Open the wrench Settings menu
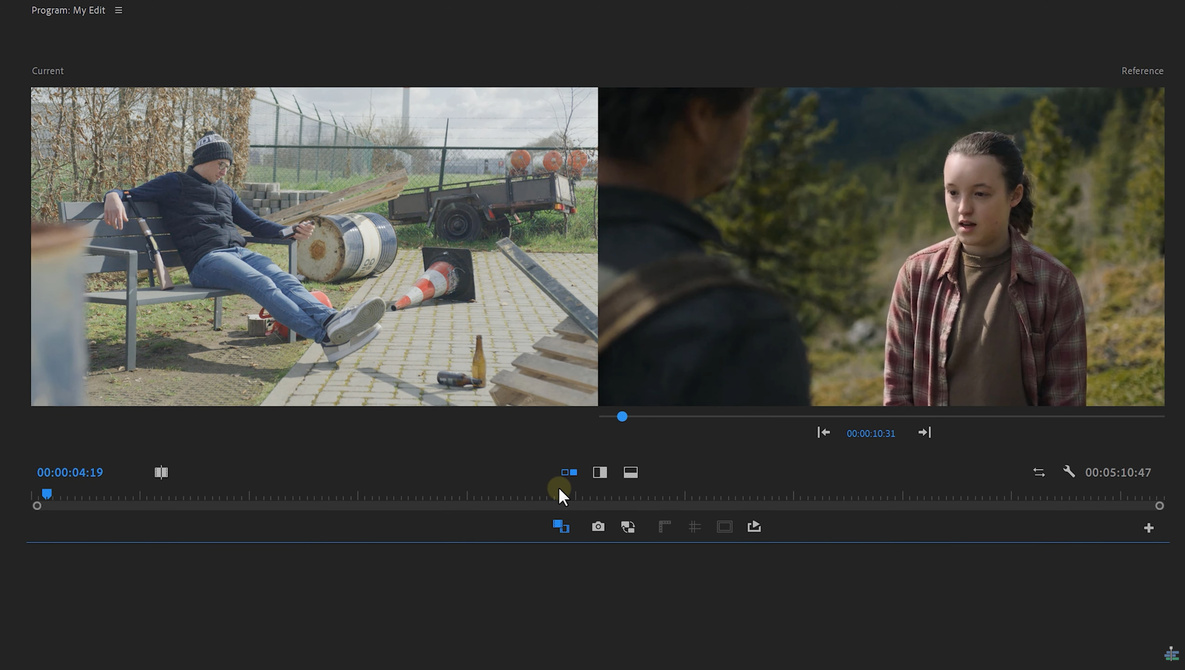 tap(1069, 472)
